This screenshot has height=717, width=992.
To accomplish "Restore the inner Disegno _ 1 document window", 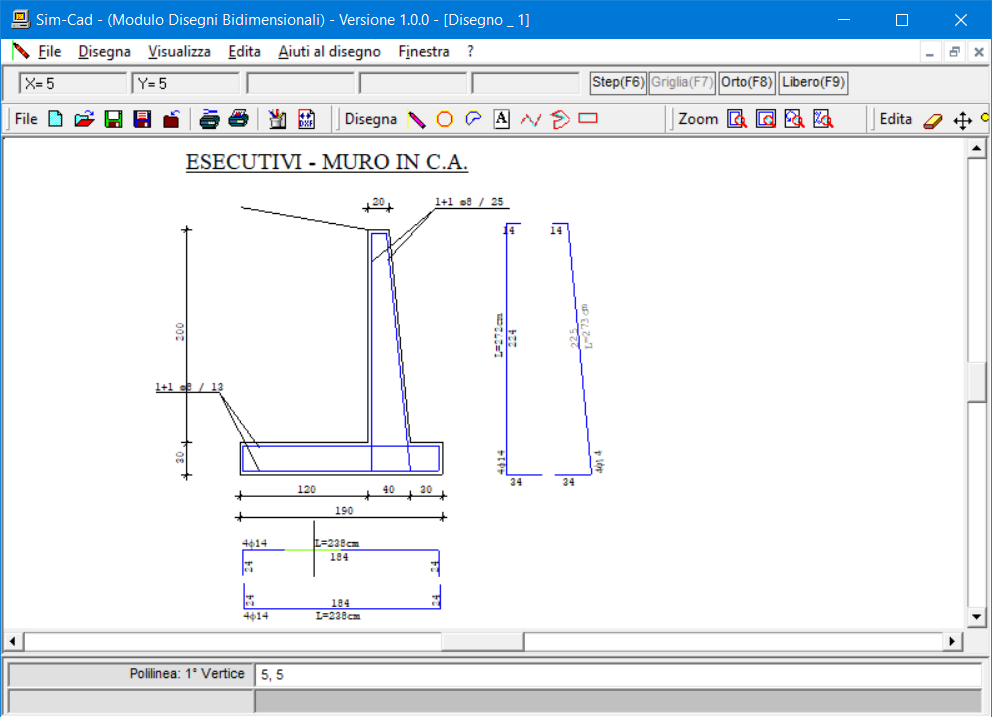I will point(954,52).
